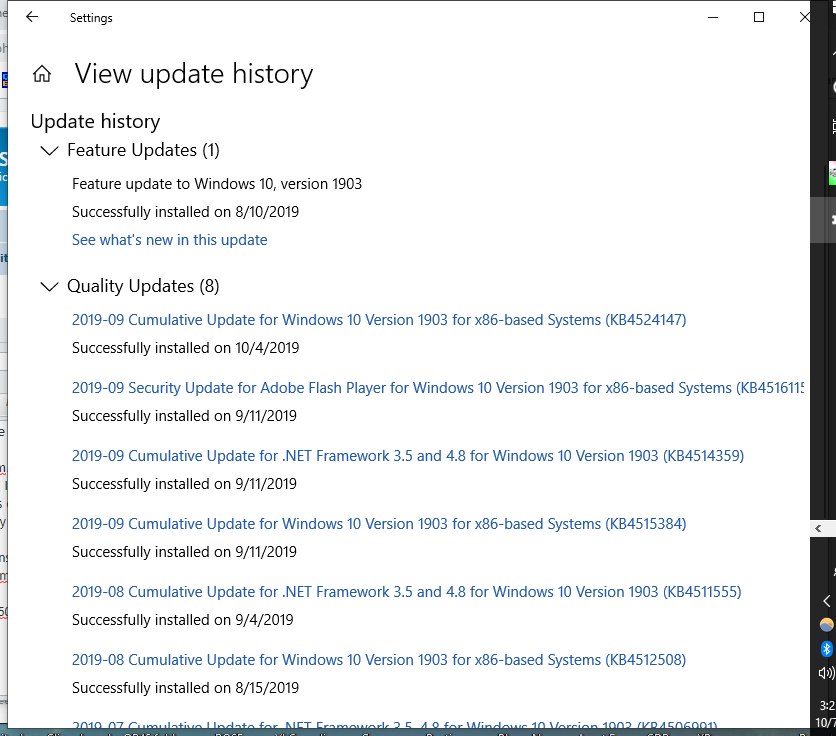The width and height of the screenshot is (836, 736).
Task: Click the Bluetooth tray icon
Action: [x=826, y=649]
